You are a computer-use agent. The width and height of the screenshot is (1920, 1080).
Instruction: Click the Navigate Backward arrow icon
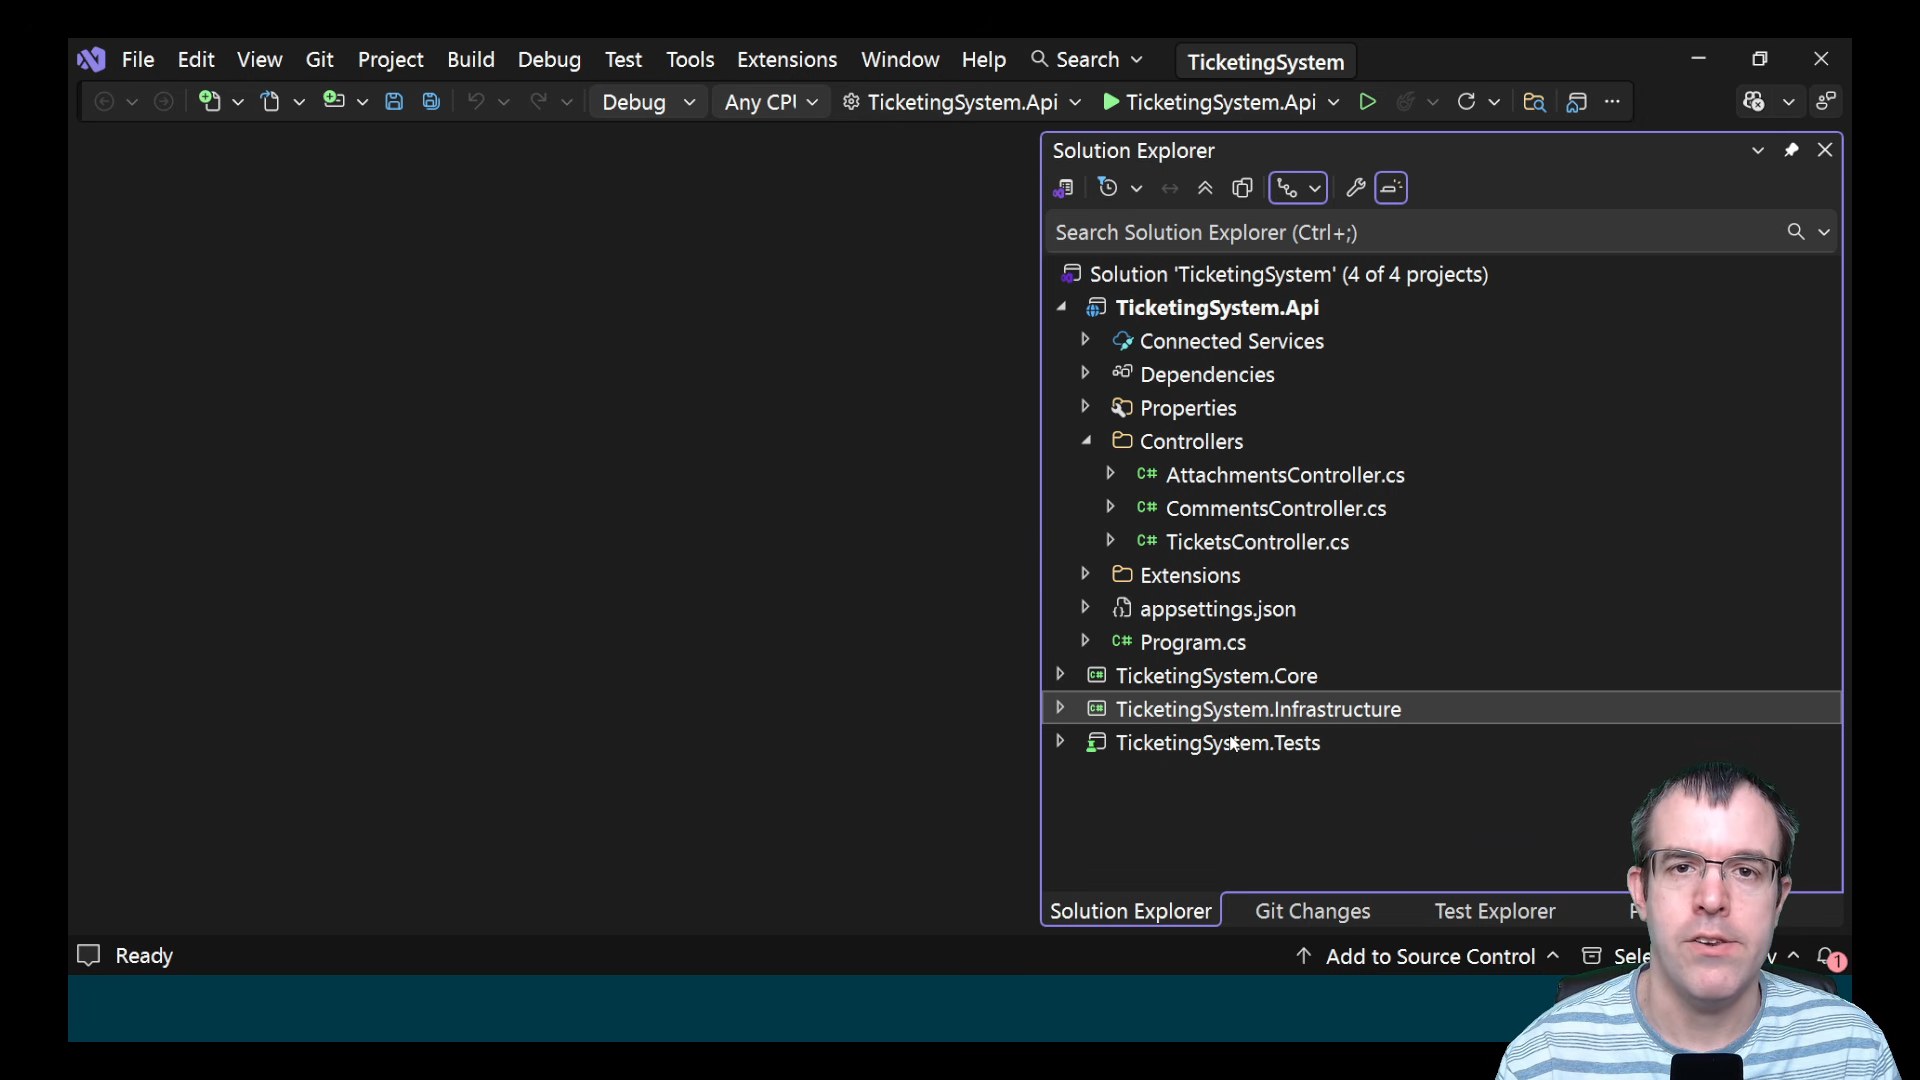pyautogui.click(x=103, y=101)
